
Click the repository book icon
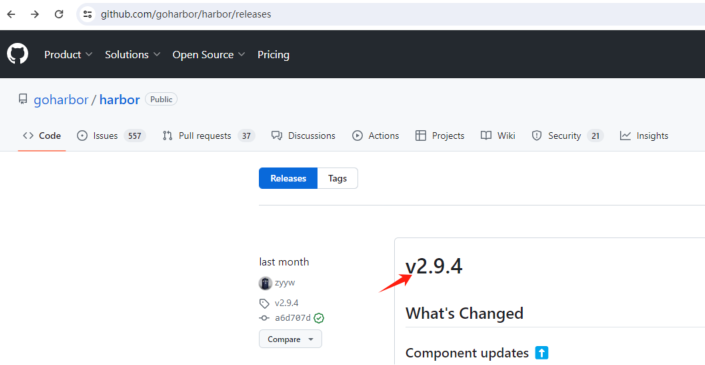(x=22, y=99)
